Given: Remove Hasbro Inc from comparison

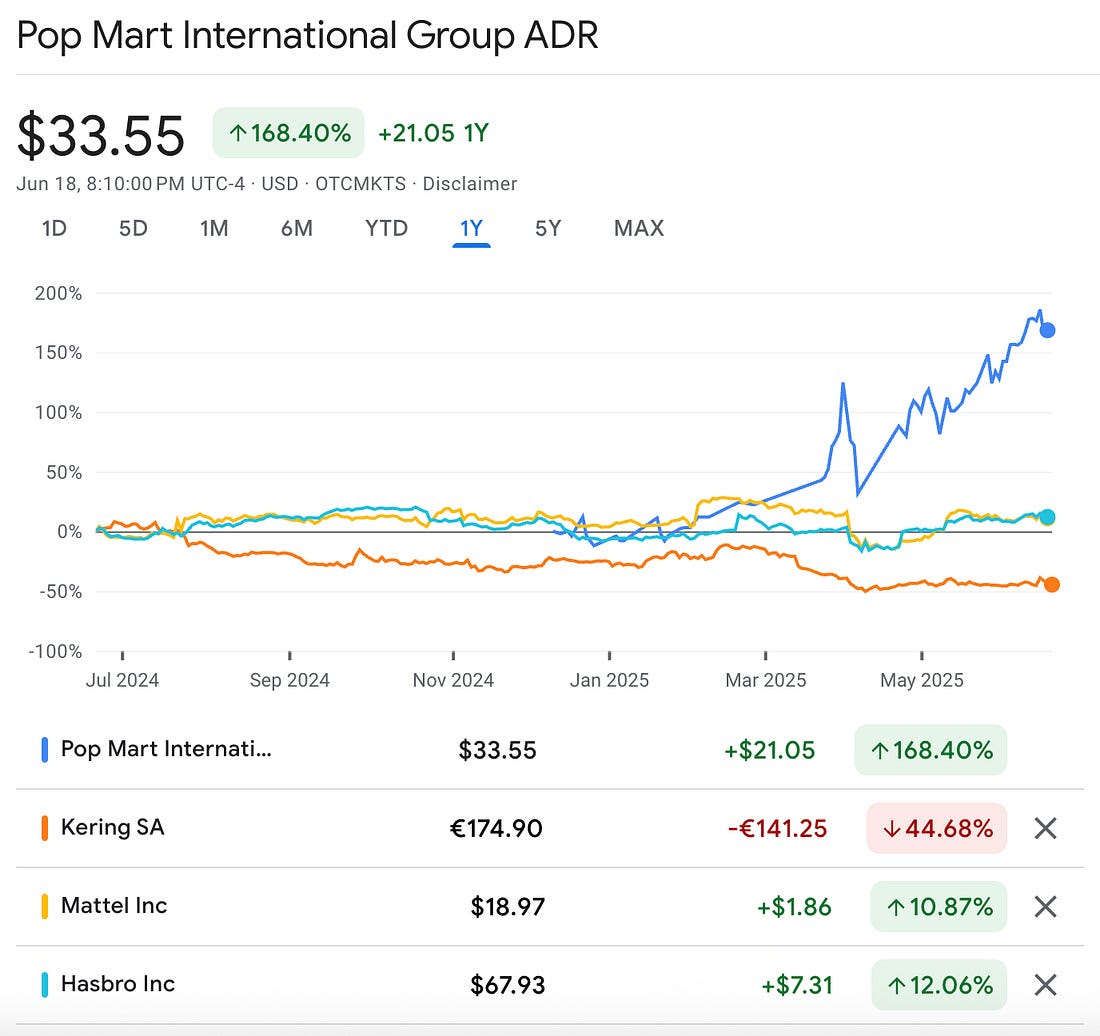Looking at the screenshot, I should click(x=1045, y=985).
